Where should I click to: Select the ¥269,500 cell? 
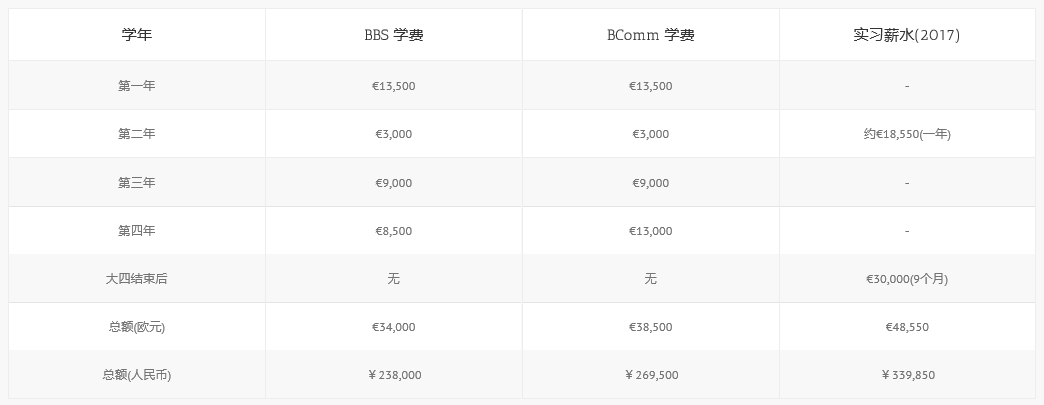[x=651, y=375]
